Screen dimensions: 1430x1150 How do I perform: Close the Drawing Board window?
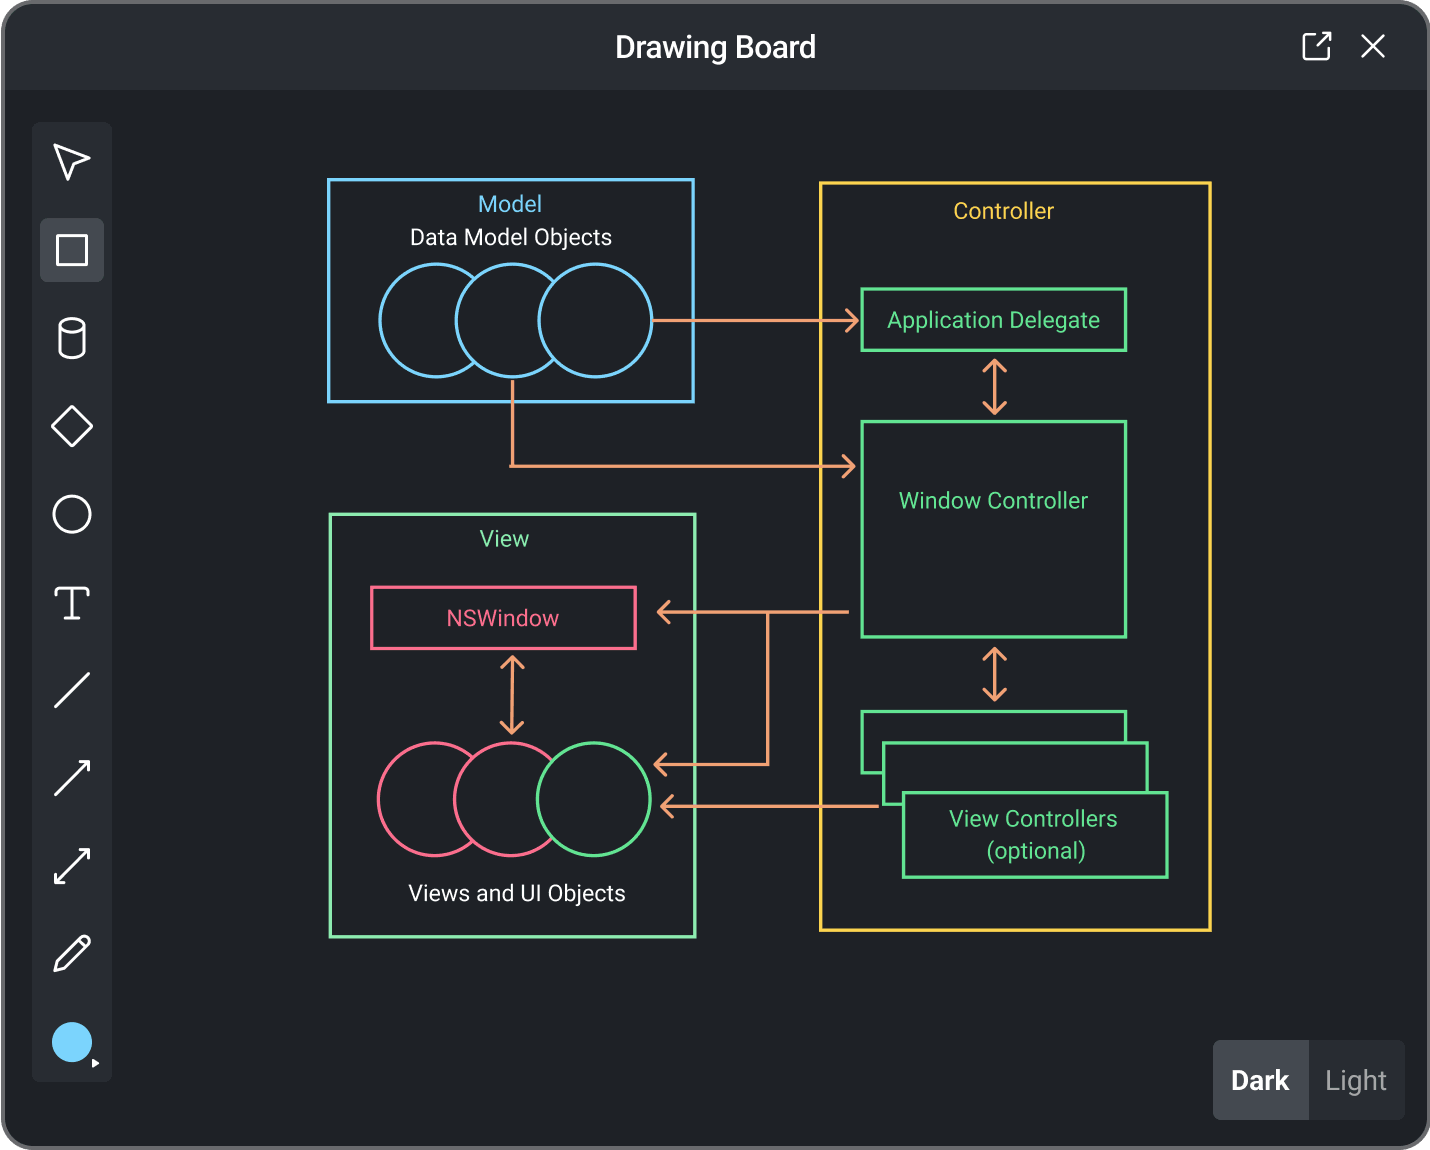point(1373,46)
